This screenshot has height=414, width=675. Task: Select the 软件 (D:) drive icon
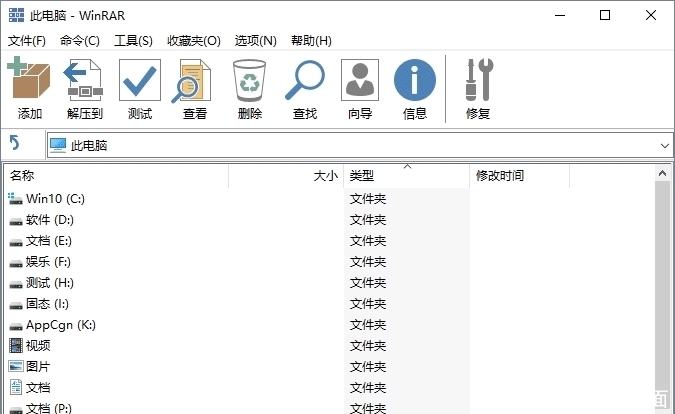16,221
